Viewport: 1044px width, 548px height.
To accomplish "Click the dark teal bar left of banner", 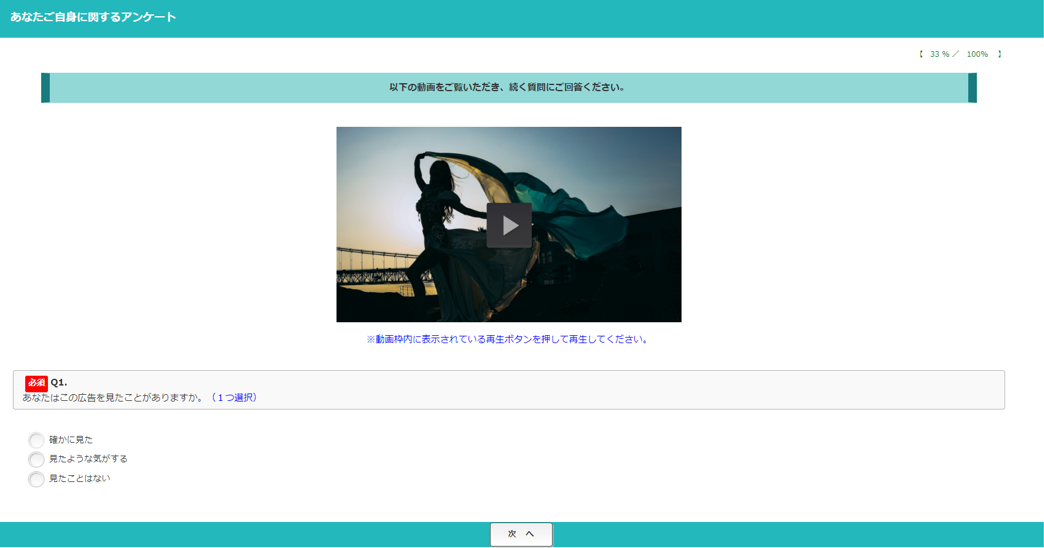I will 45,88.
